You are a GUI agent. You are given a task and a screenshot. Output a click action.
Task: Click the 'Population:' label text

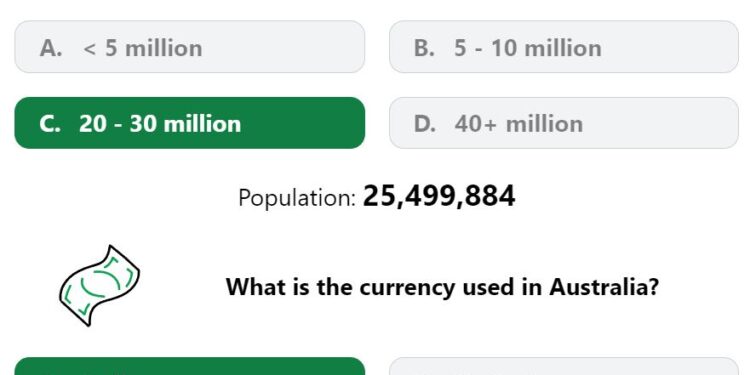pyautogui.click(x=297, y=198)
